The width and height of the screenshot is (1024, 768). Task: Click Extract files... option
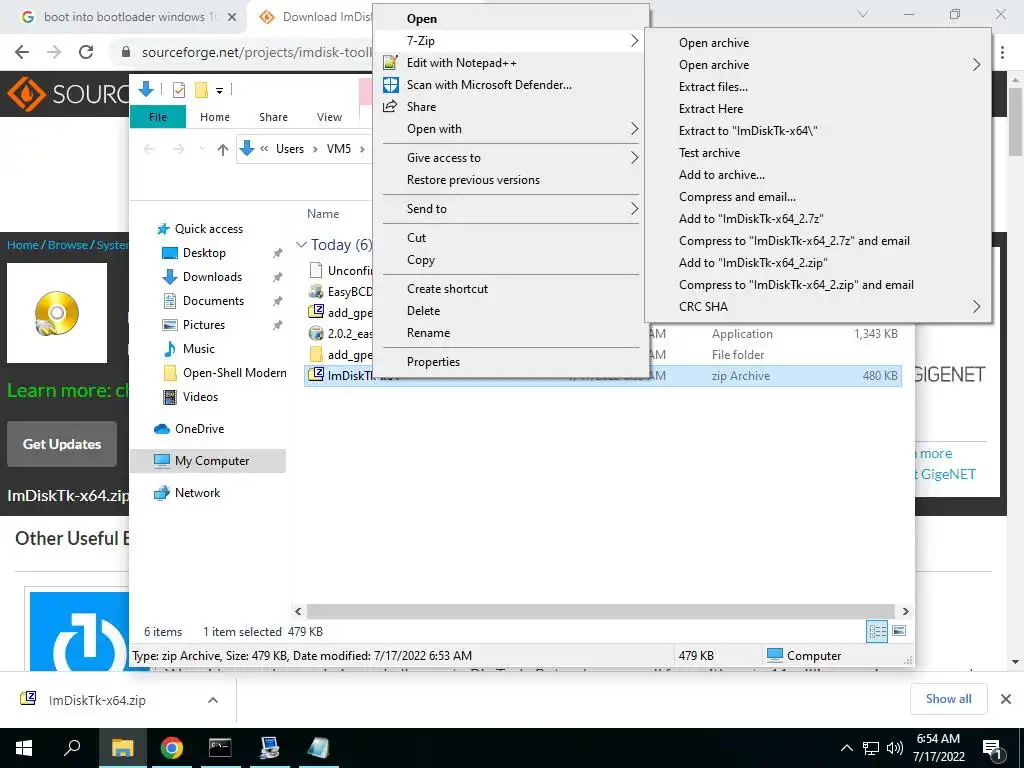point(713,87)
